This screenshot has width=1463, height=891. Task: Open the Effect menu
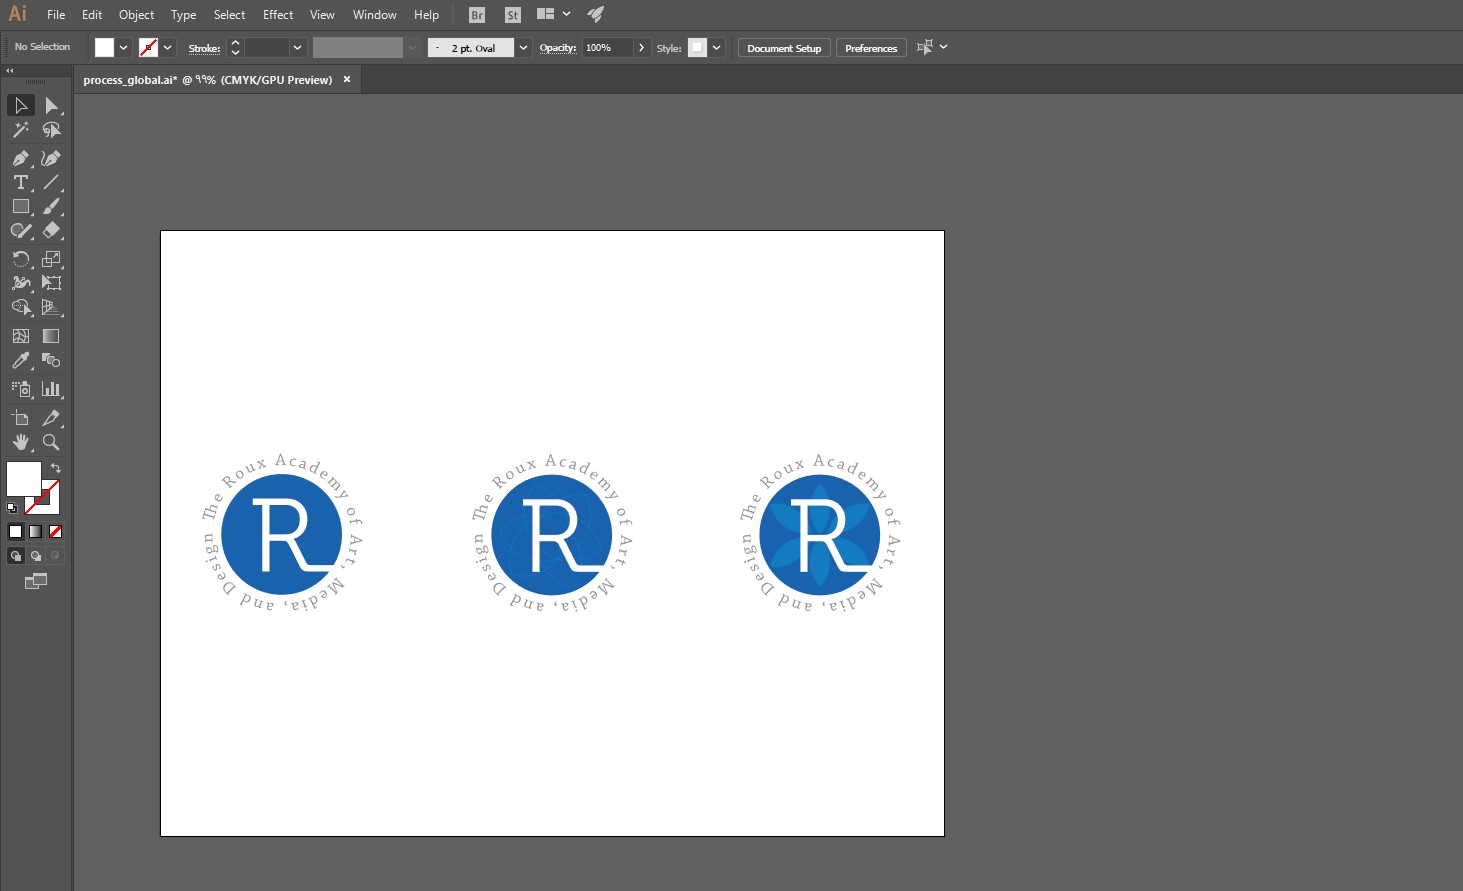[278, 15]
